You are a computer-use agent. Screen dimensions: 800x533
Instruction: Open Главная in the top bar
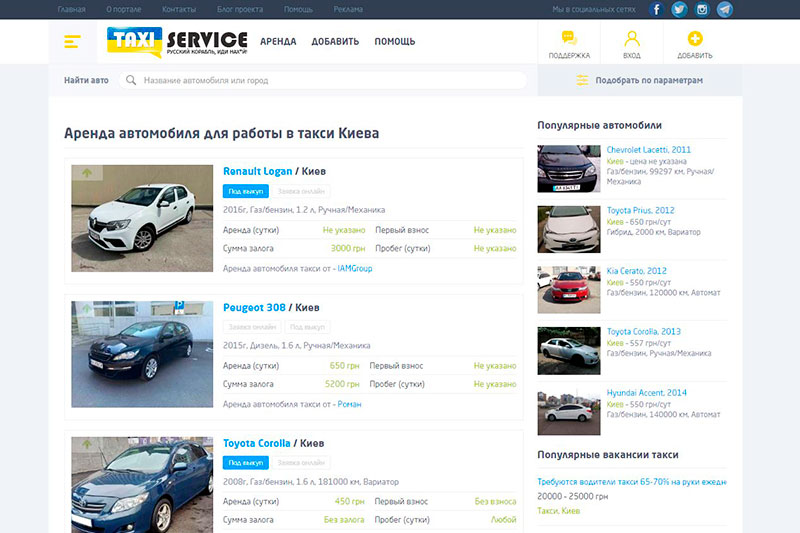click(x=71, y=9)
